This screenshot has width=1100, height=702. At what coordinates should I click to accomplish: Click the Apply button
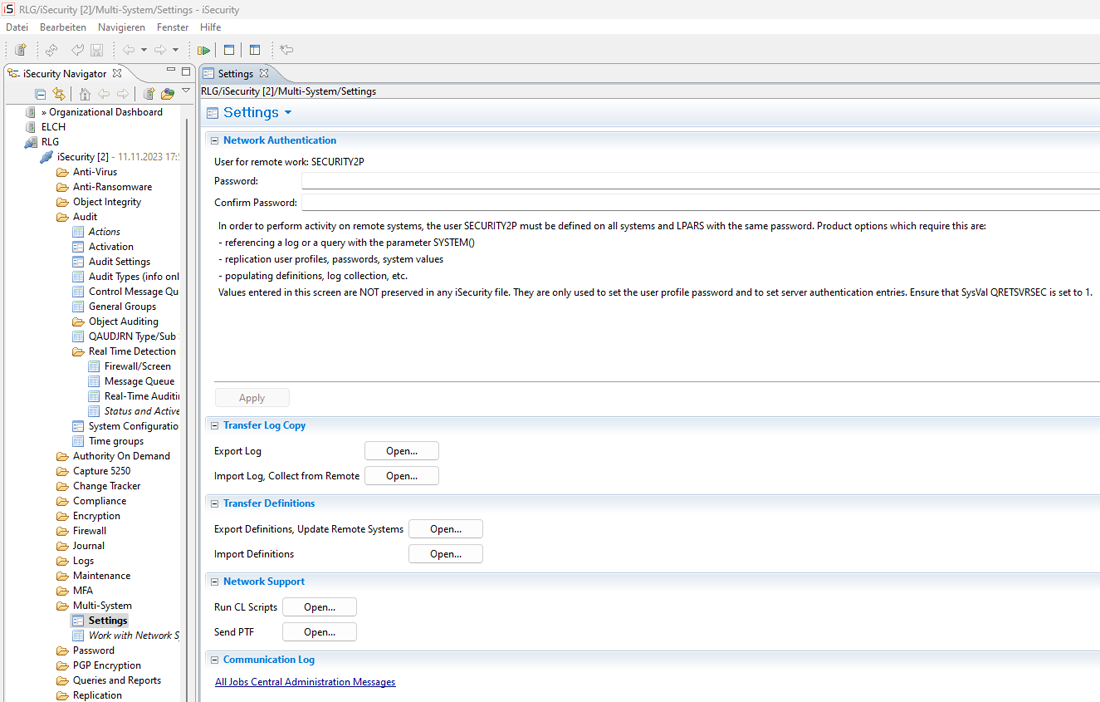click(x=252, y=398)
